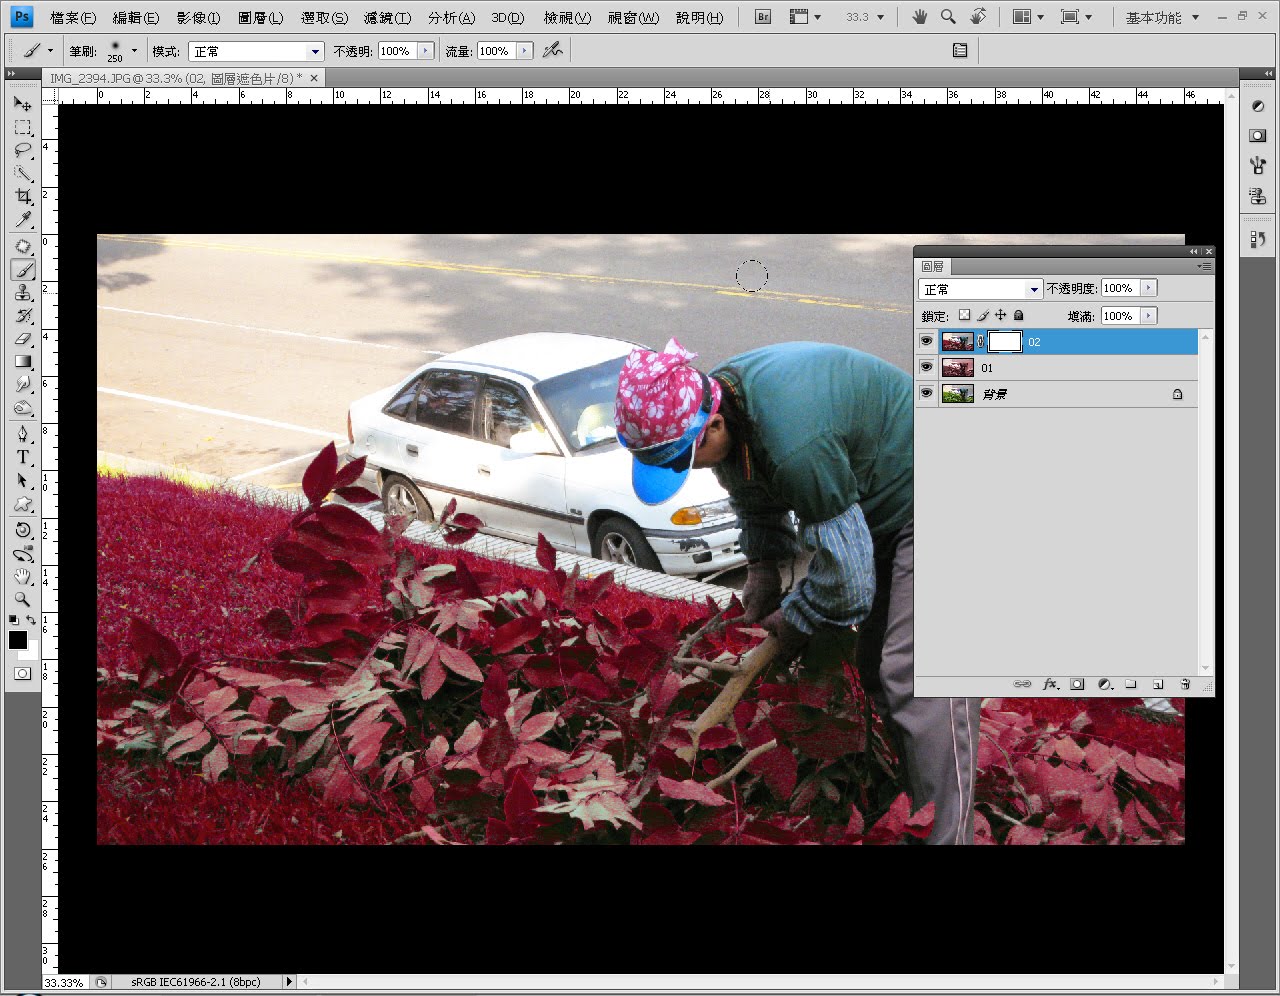Toggle airbrush mode in options bar
This screenshot has width=1280, height=996.
coord(552,50)
